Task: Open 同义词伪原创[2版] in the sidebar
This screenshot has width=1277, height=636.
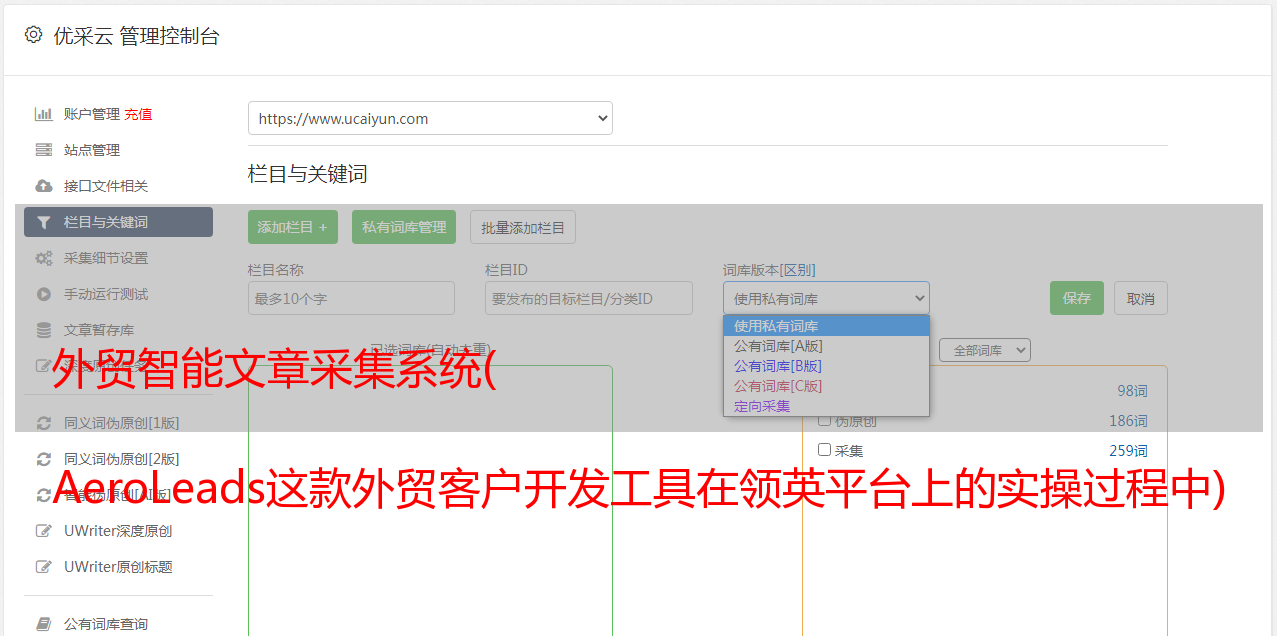Action: pyautogui.click(x=122, y=459)
